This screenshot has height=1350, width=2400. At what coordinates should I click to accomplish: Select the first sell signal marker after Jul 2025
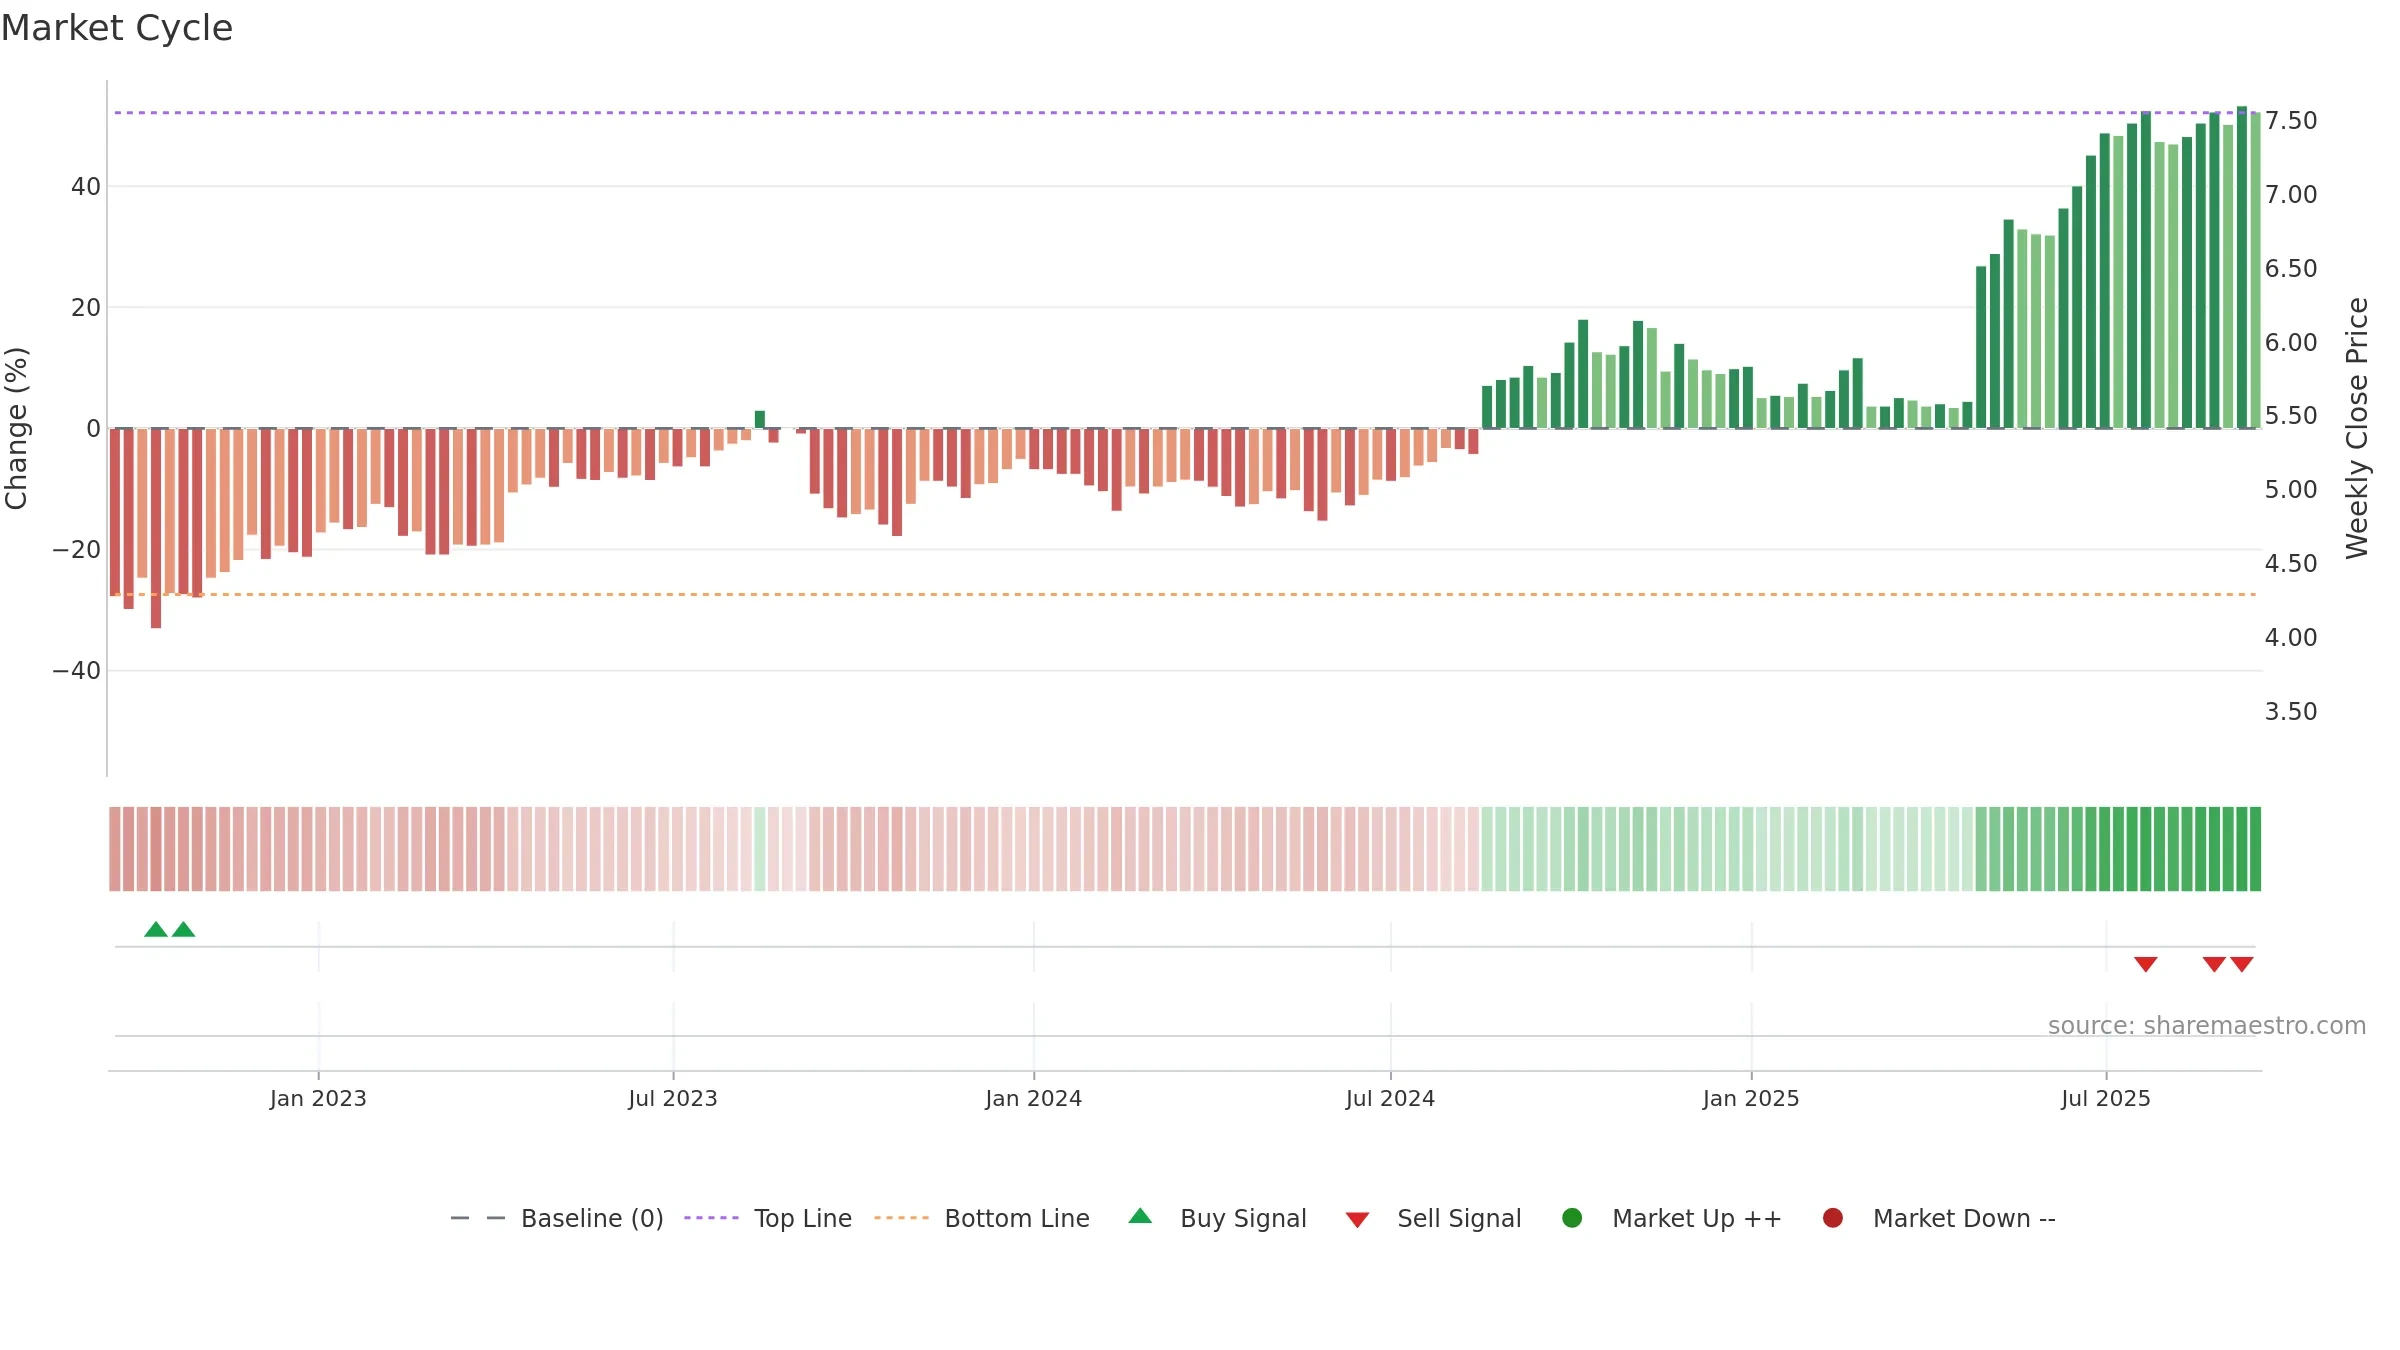pos(2146,964)
